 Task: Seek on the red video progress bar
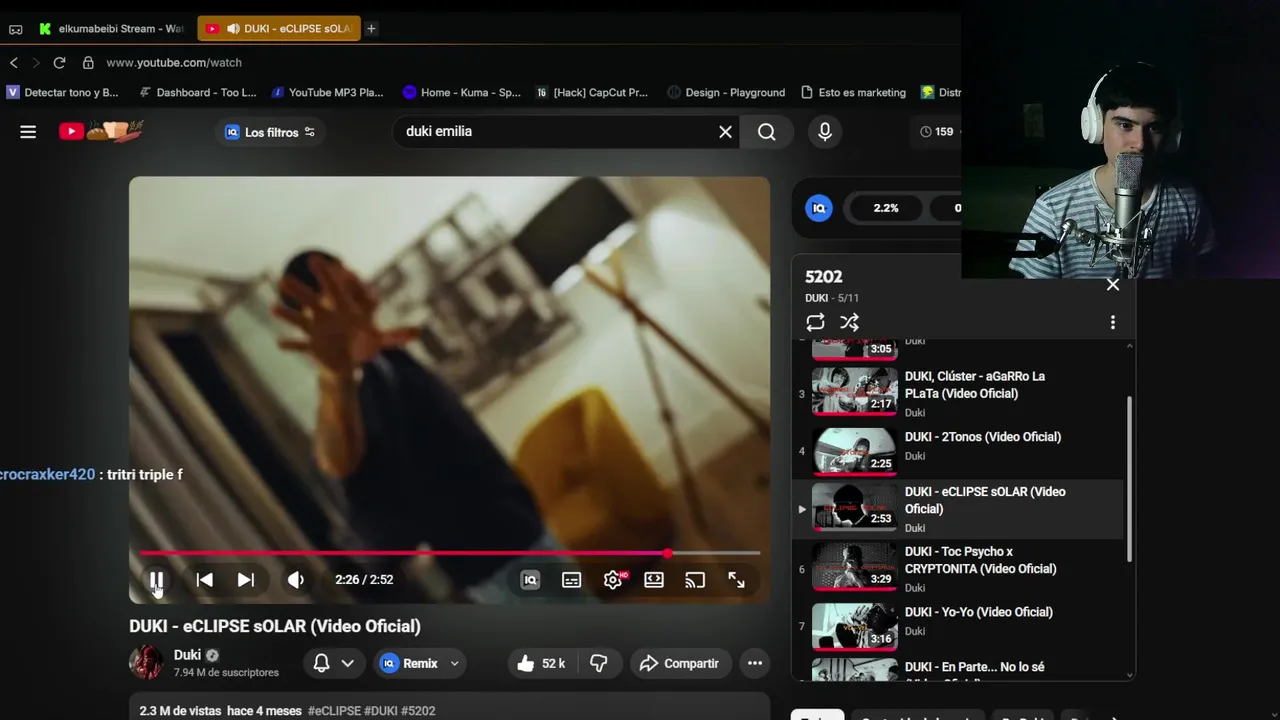[449, 553]
